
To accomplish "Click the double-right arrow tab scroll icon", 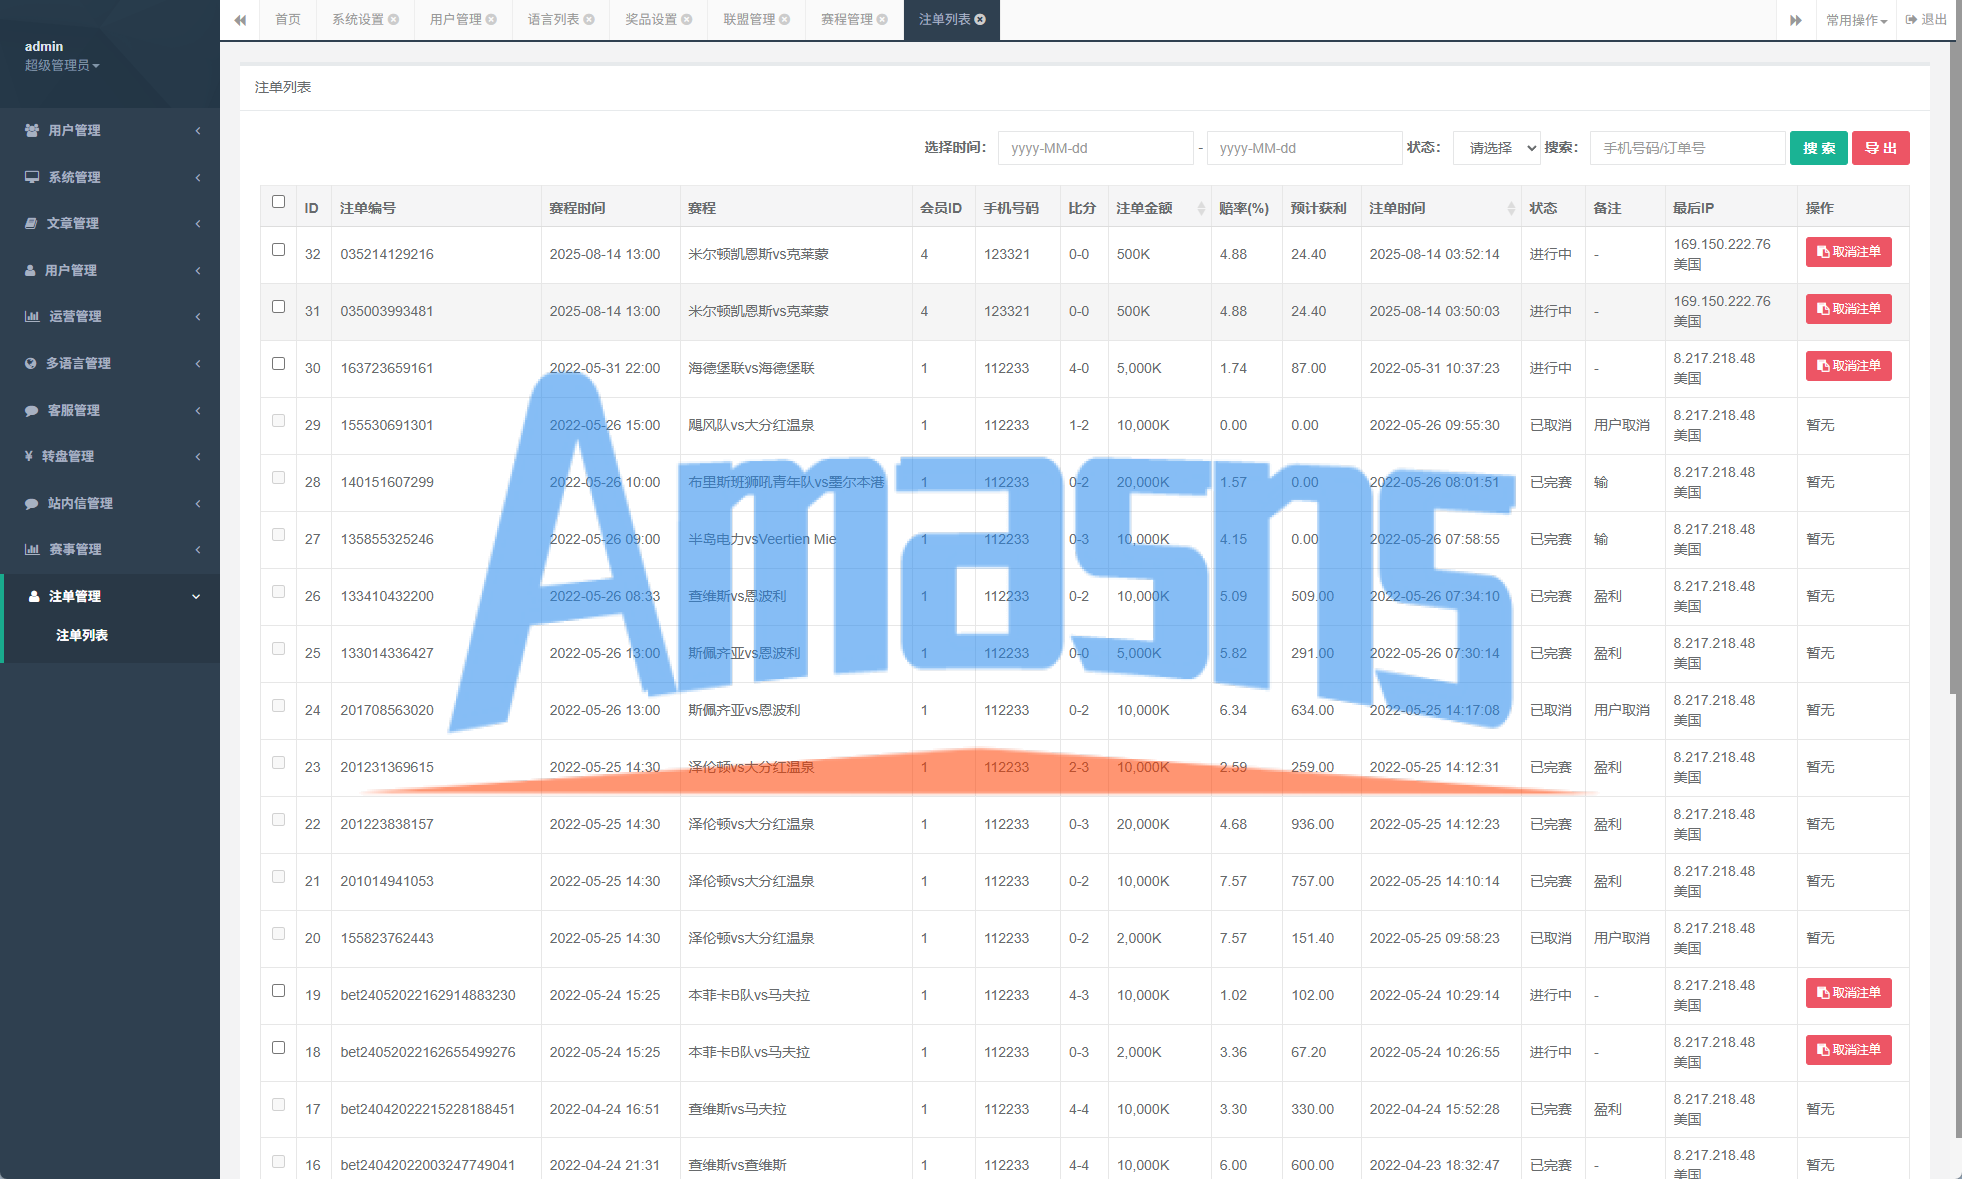I will click(1796, 20).
